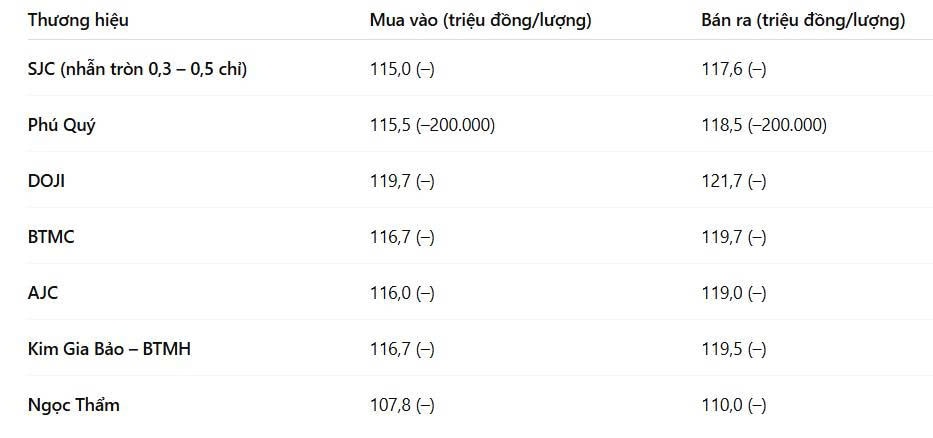Select the Kim Gia Bảo – BTMH cell
Image resolution: width=933 pixels, height=438 pixels.
pyautogui.click(x=109, y=349)
